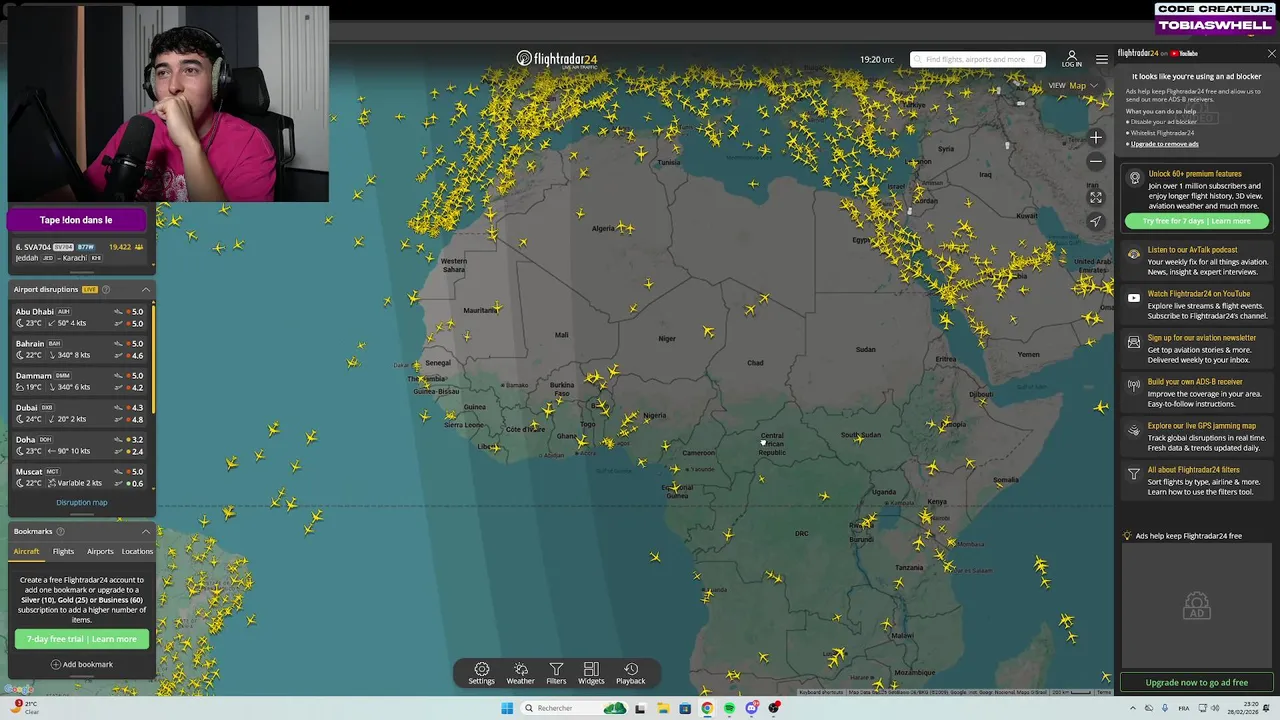Open the Weather layer tool
Viewport: 1280px width, 720px height.
pyautogui.click(x=520, y=673)
